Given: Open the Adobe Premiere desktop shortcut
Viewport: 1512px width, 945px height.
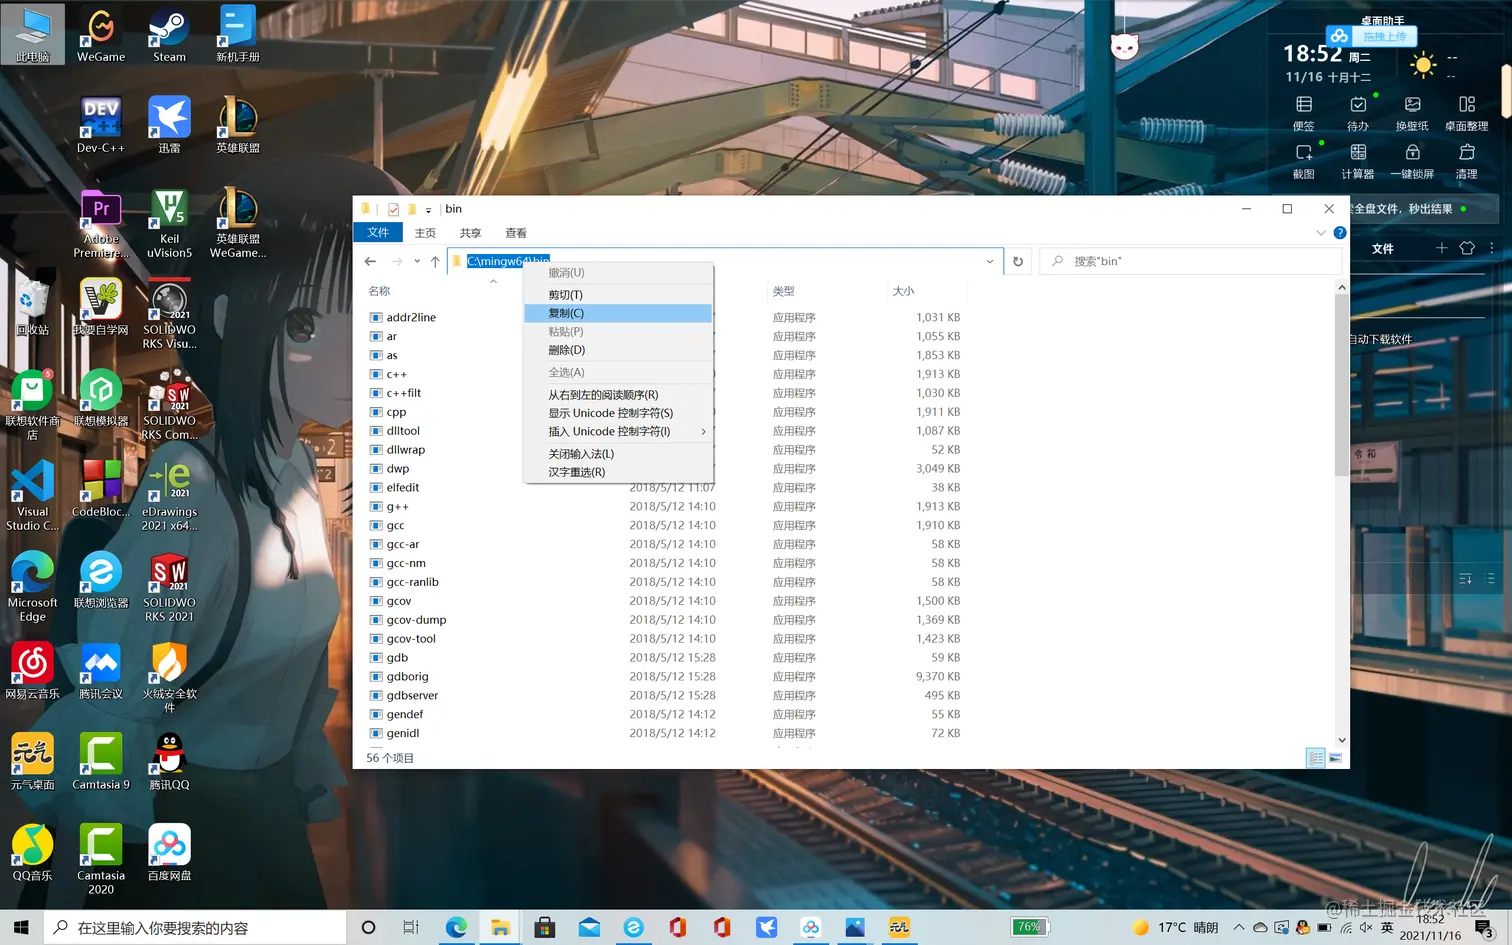Looking at the screenshot, I should (x=101, y=224).
